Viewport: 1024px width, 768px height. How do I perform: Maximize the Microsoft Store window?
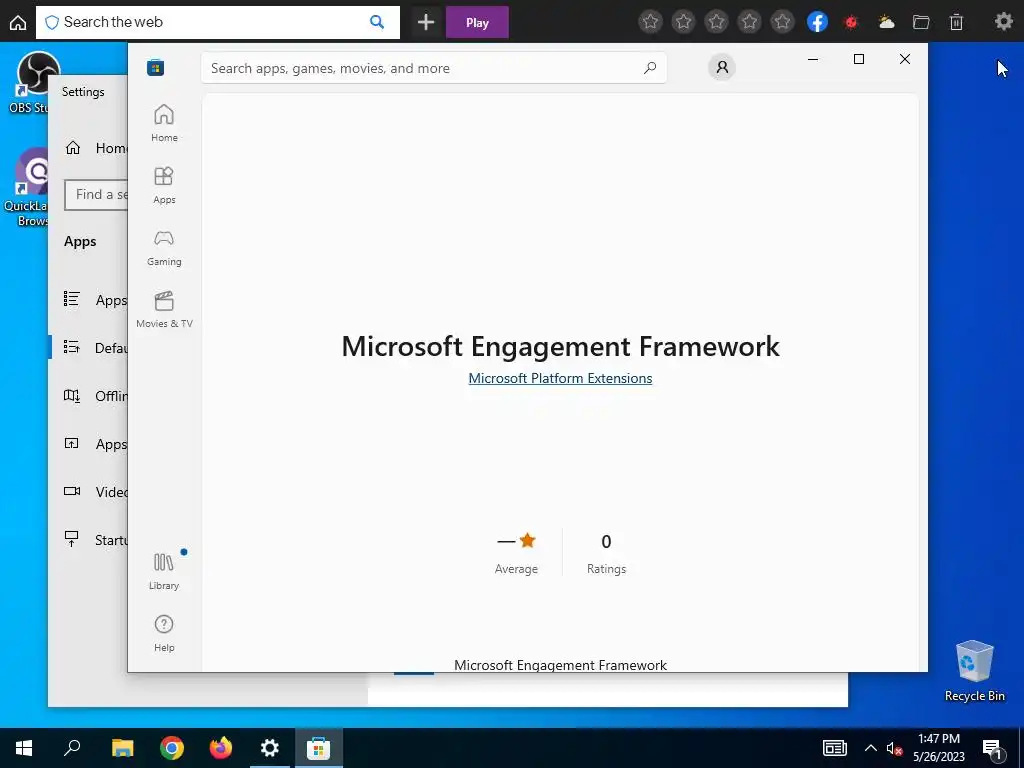click(859, 59)
